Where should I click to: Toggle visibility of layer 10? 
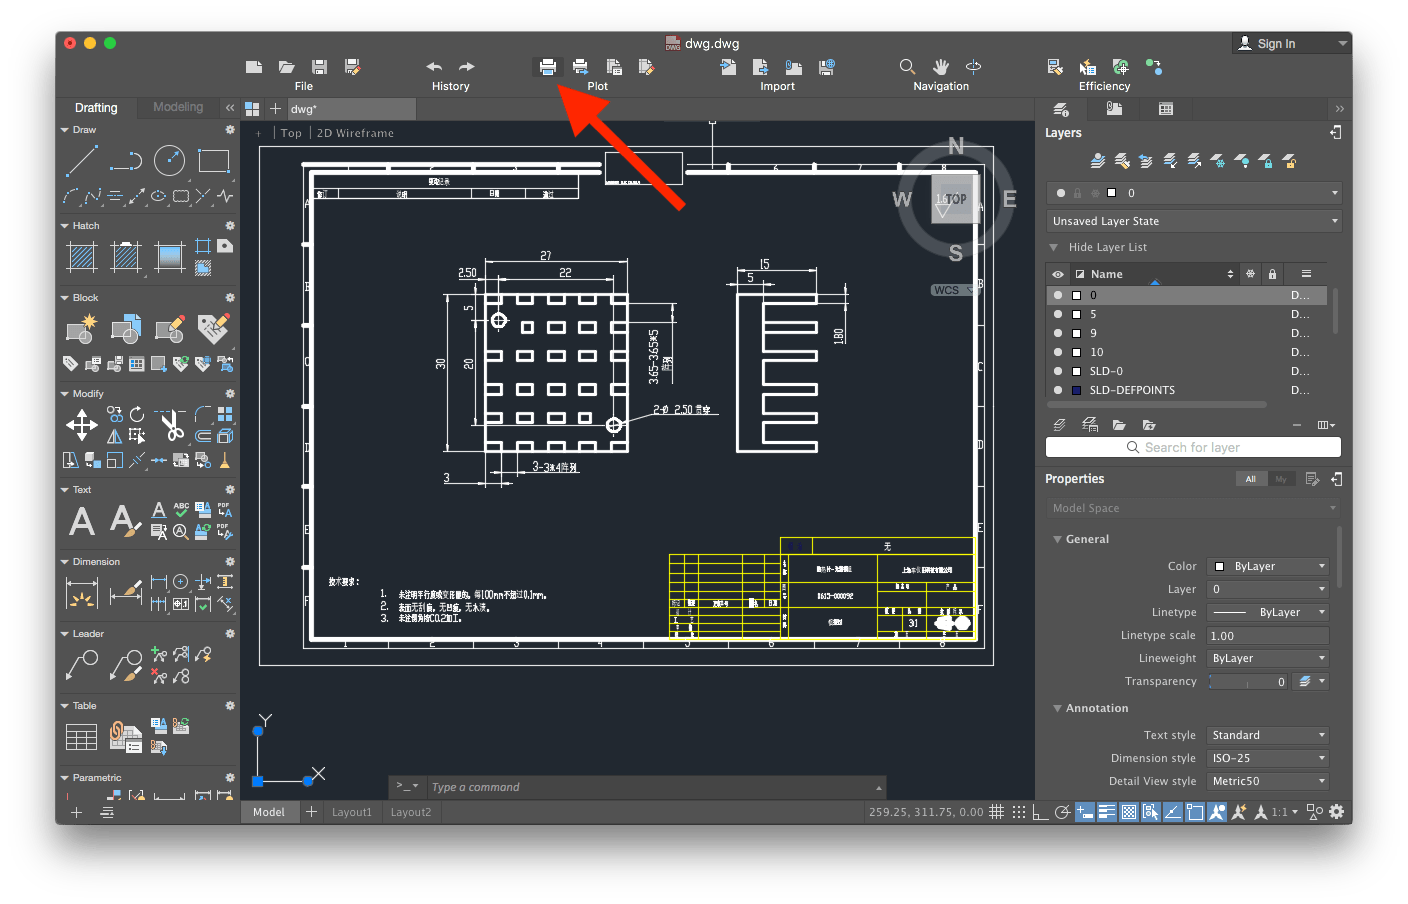coord(1058,352)
